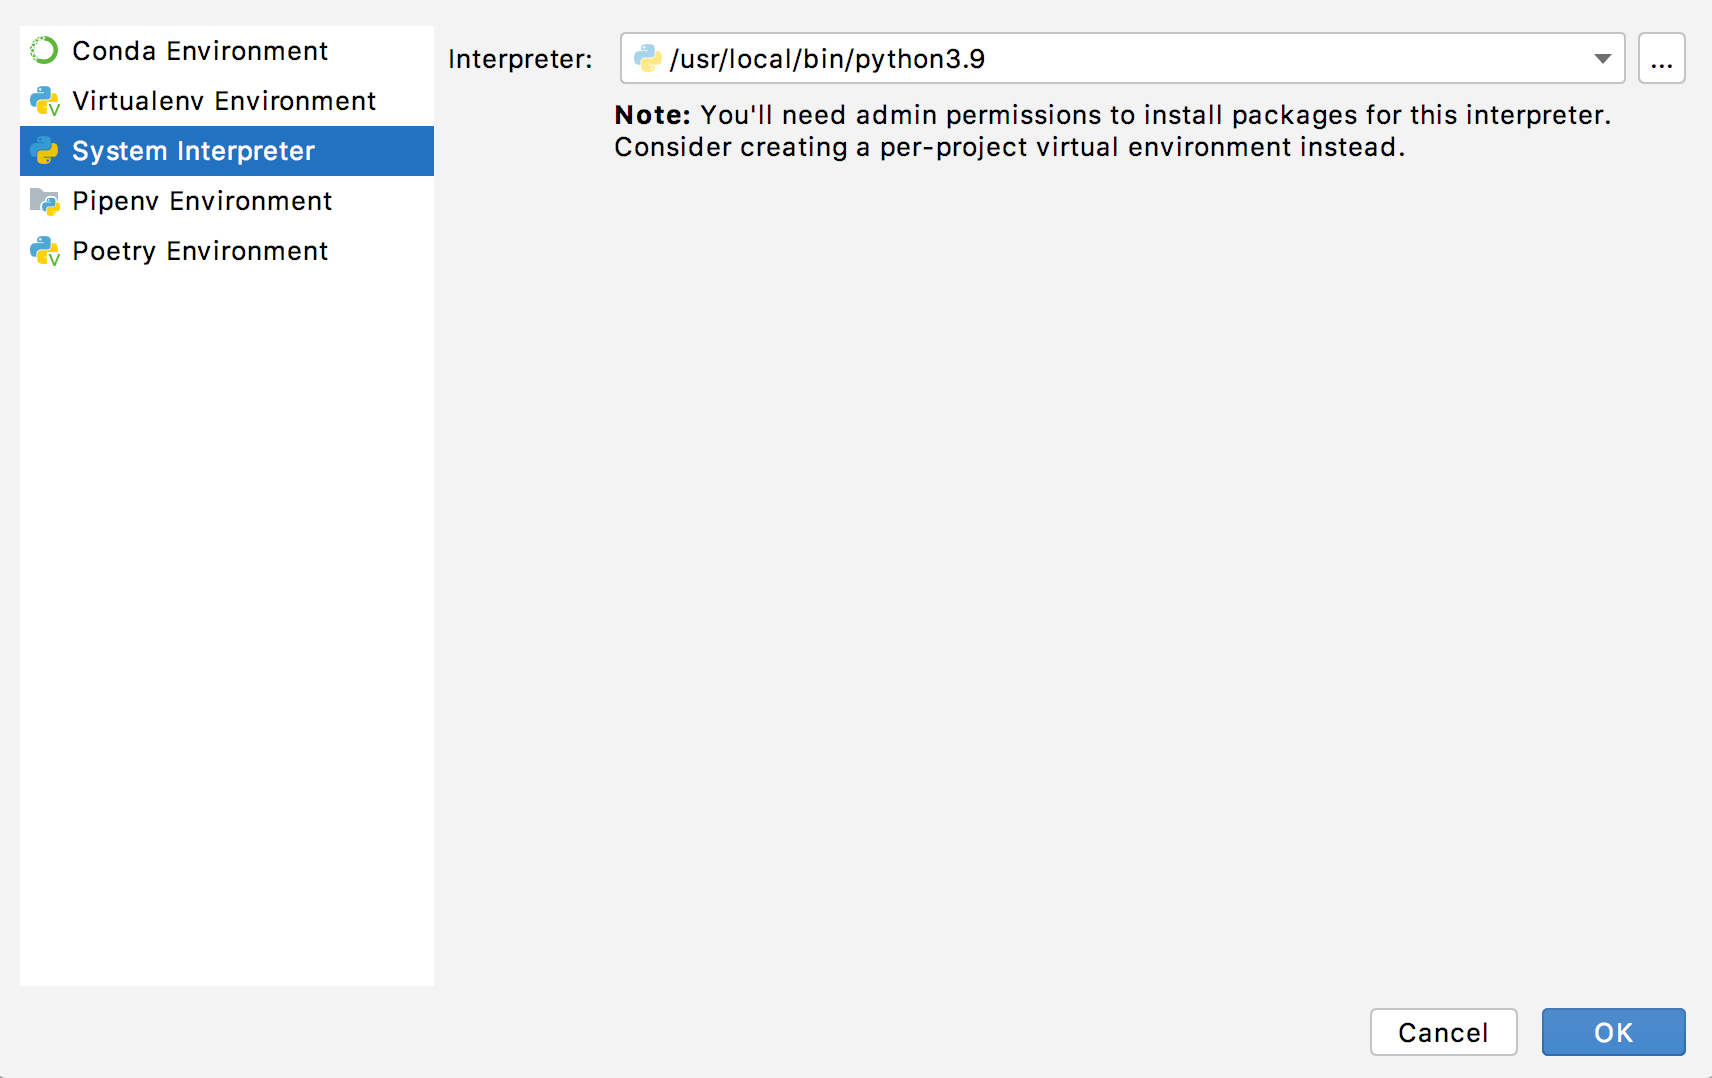The height and width of the screenshot is (1078, 1712).
Task: Click the System Interpreter Python icon
Action: tap(43, 151)
